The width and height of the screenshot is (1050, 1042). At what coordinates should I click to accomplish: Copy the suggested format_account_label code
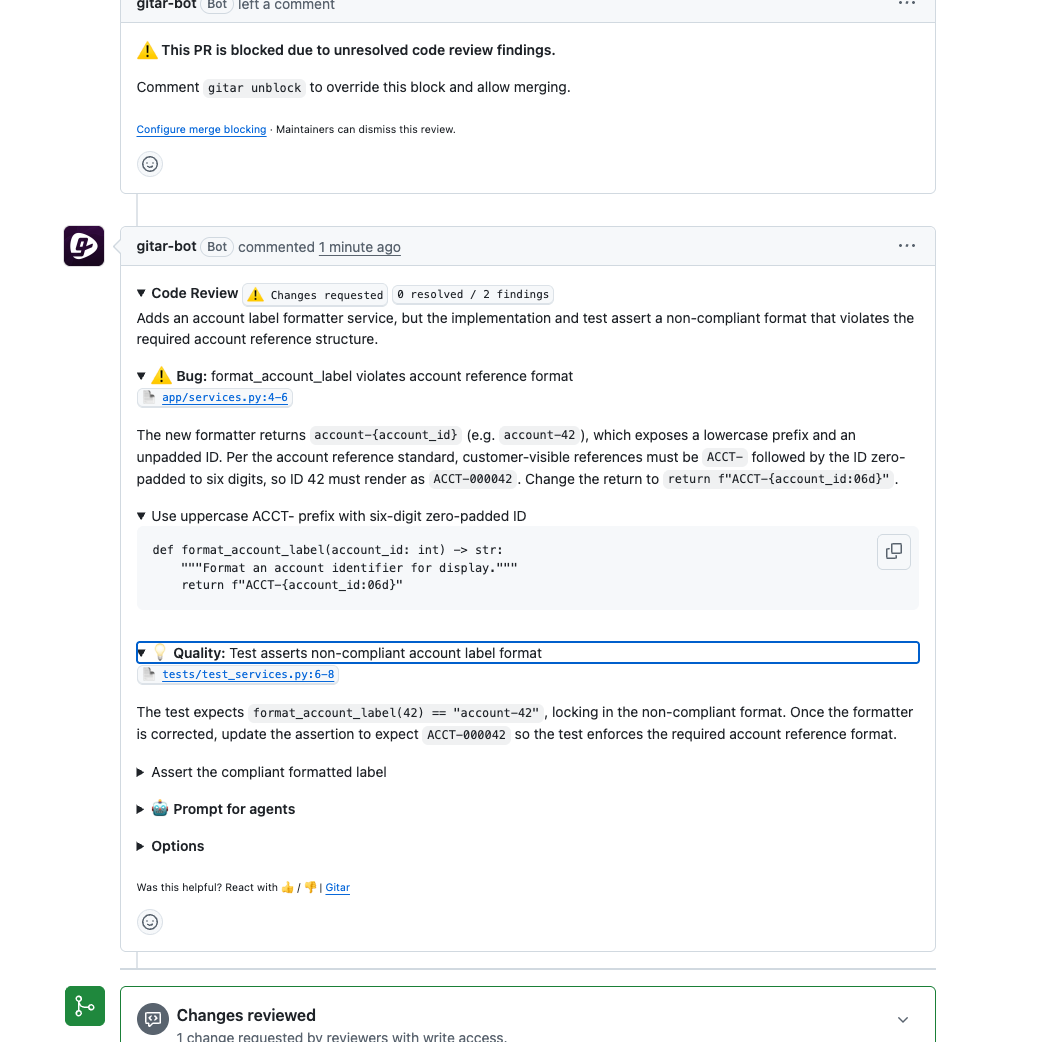point(893,552)
